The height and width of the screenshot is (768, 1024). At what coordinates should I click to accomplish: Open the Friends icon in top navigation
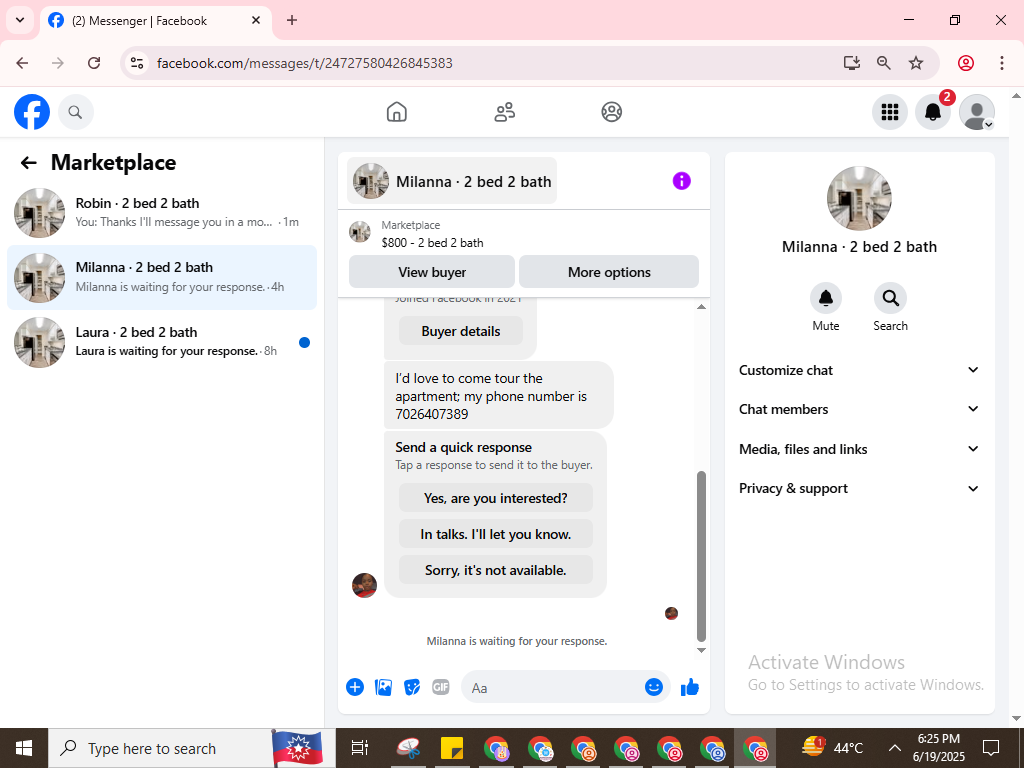[504, 112]
